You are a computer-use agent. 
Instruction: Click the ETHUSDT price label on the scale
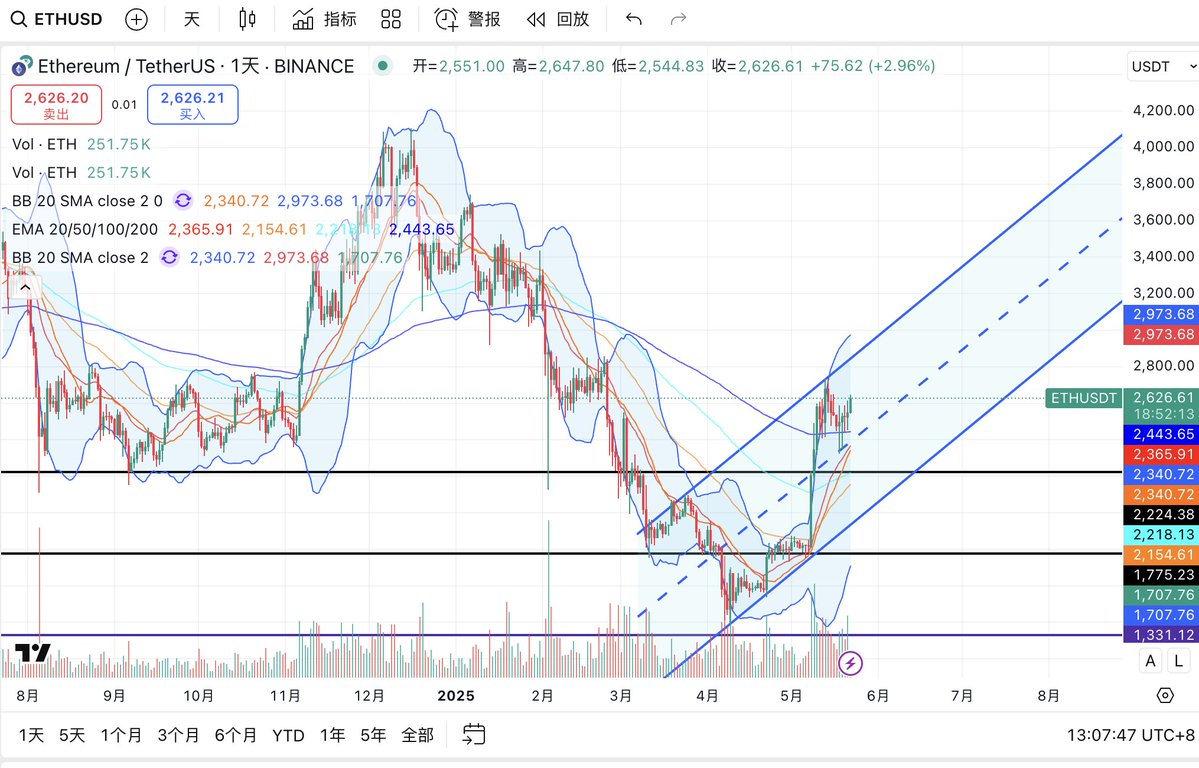coord(1084,398)
